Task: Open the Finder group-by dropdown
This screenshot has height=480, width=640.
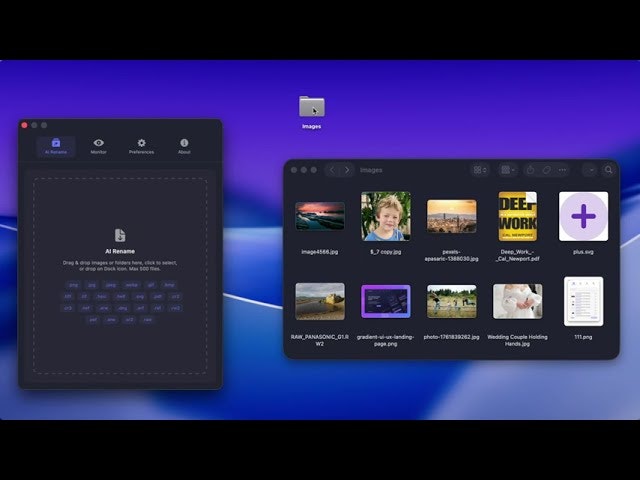Action: tap(508, 170)
